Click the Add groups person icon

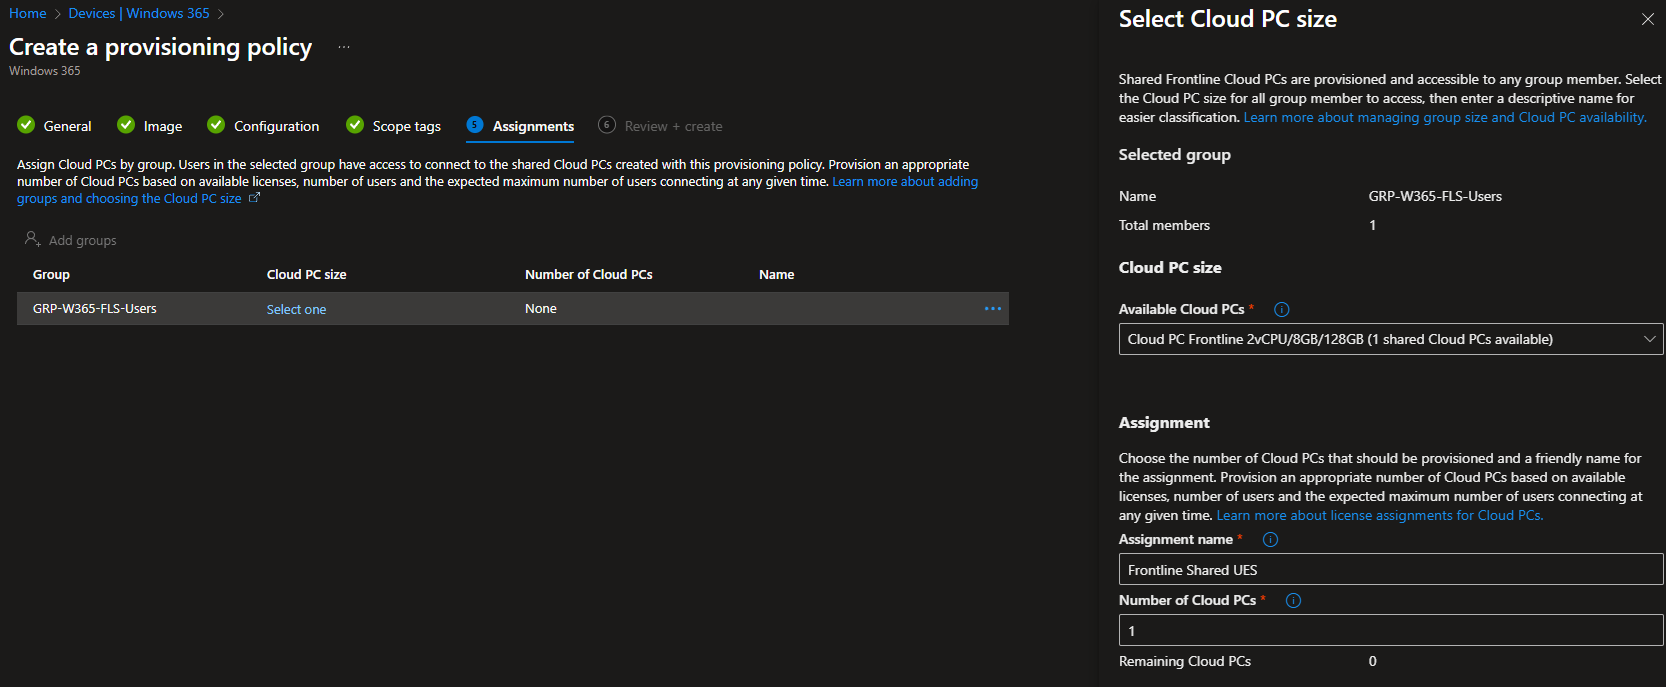pyautogui.click(x=32, y=240)
